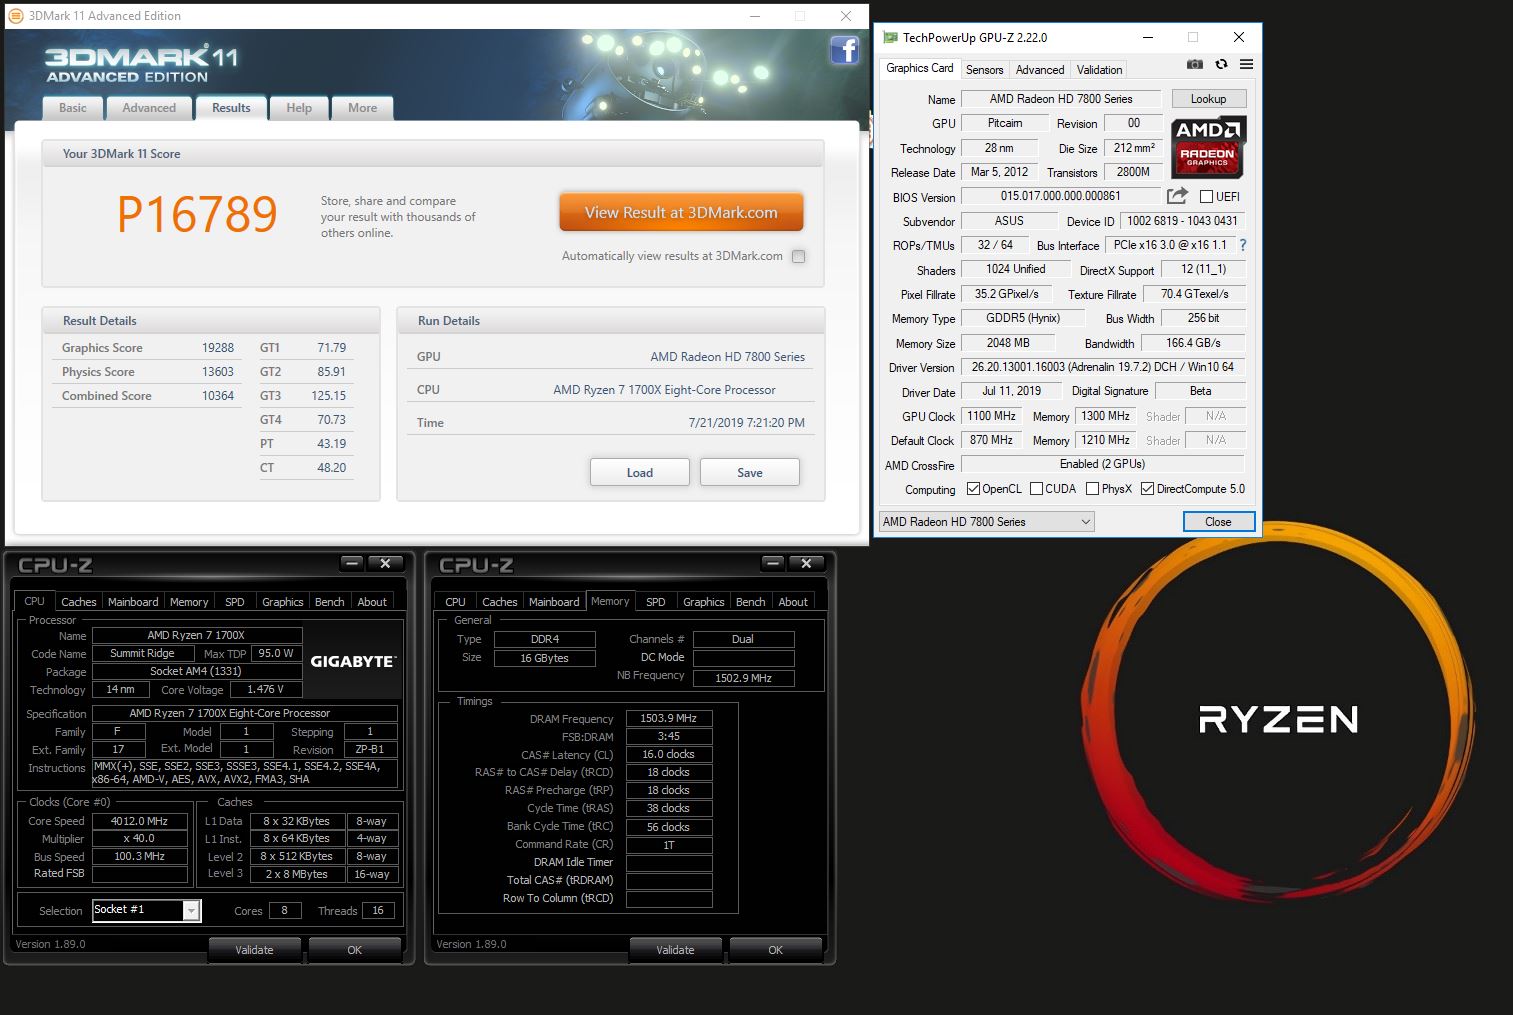
Task: Share BIOS using export arrow icon
Action: click(1178, 196)
